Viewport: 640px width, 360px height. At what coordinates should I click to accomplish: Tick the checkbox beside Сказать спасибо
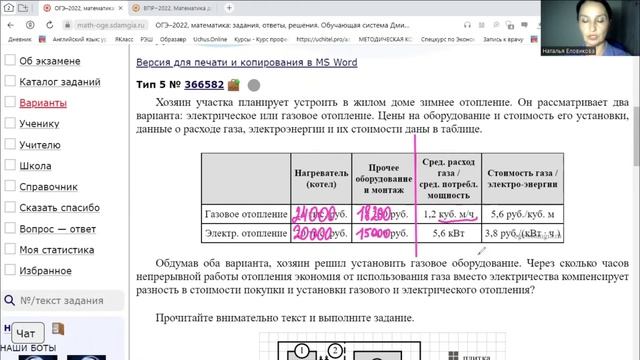click(x=10, y=207)
